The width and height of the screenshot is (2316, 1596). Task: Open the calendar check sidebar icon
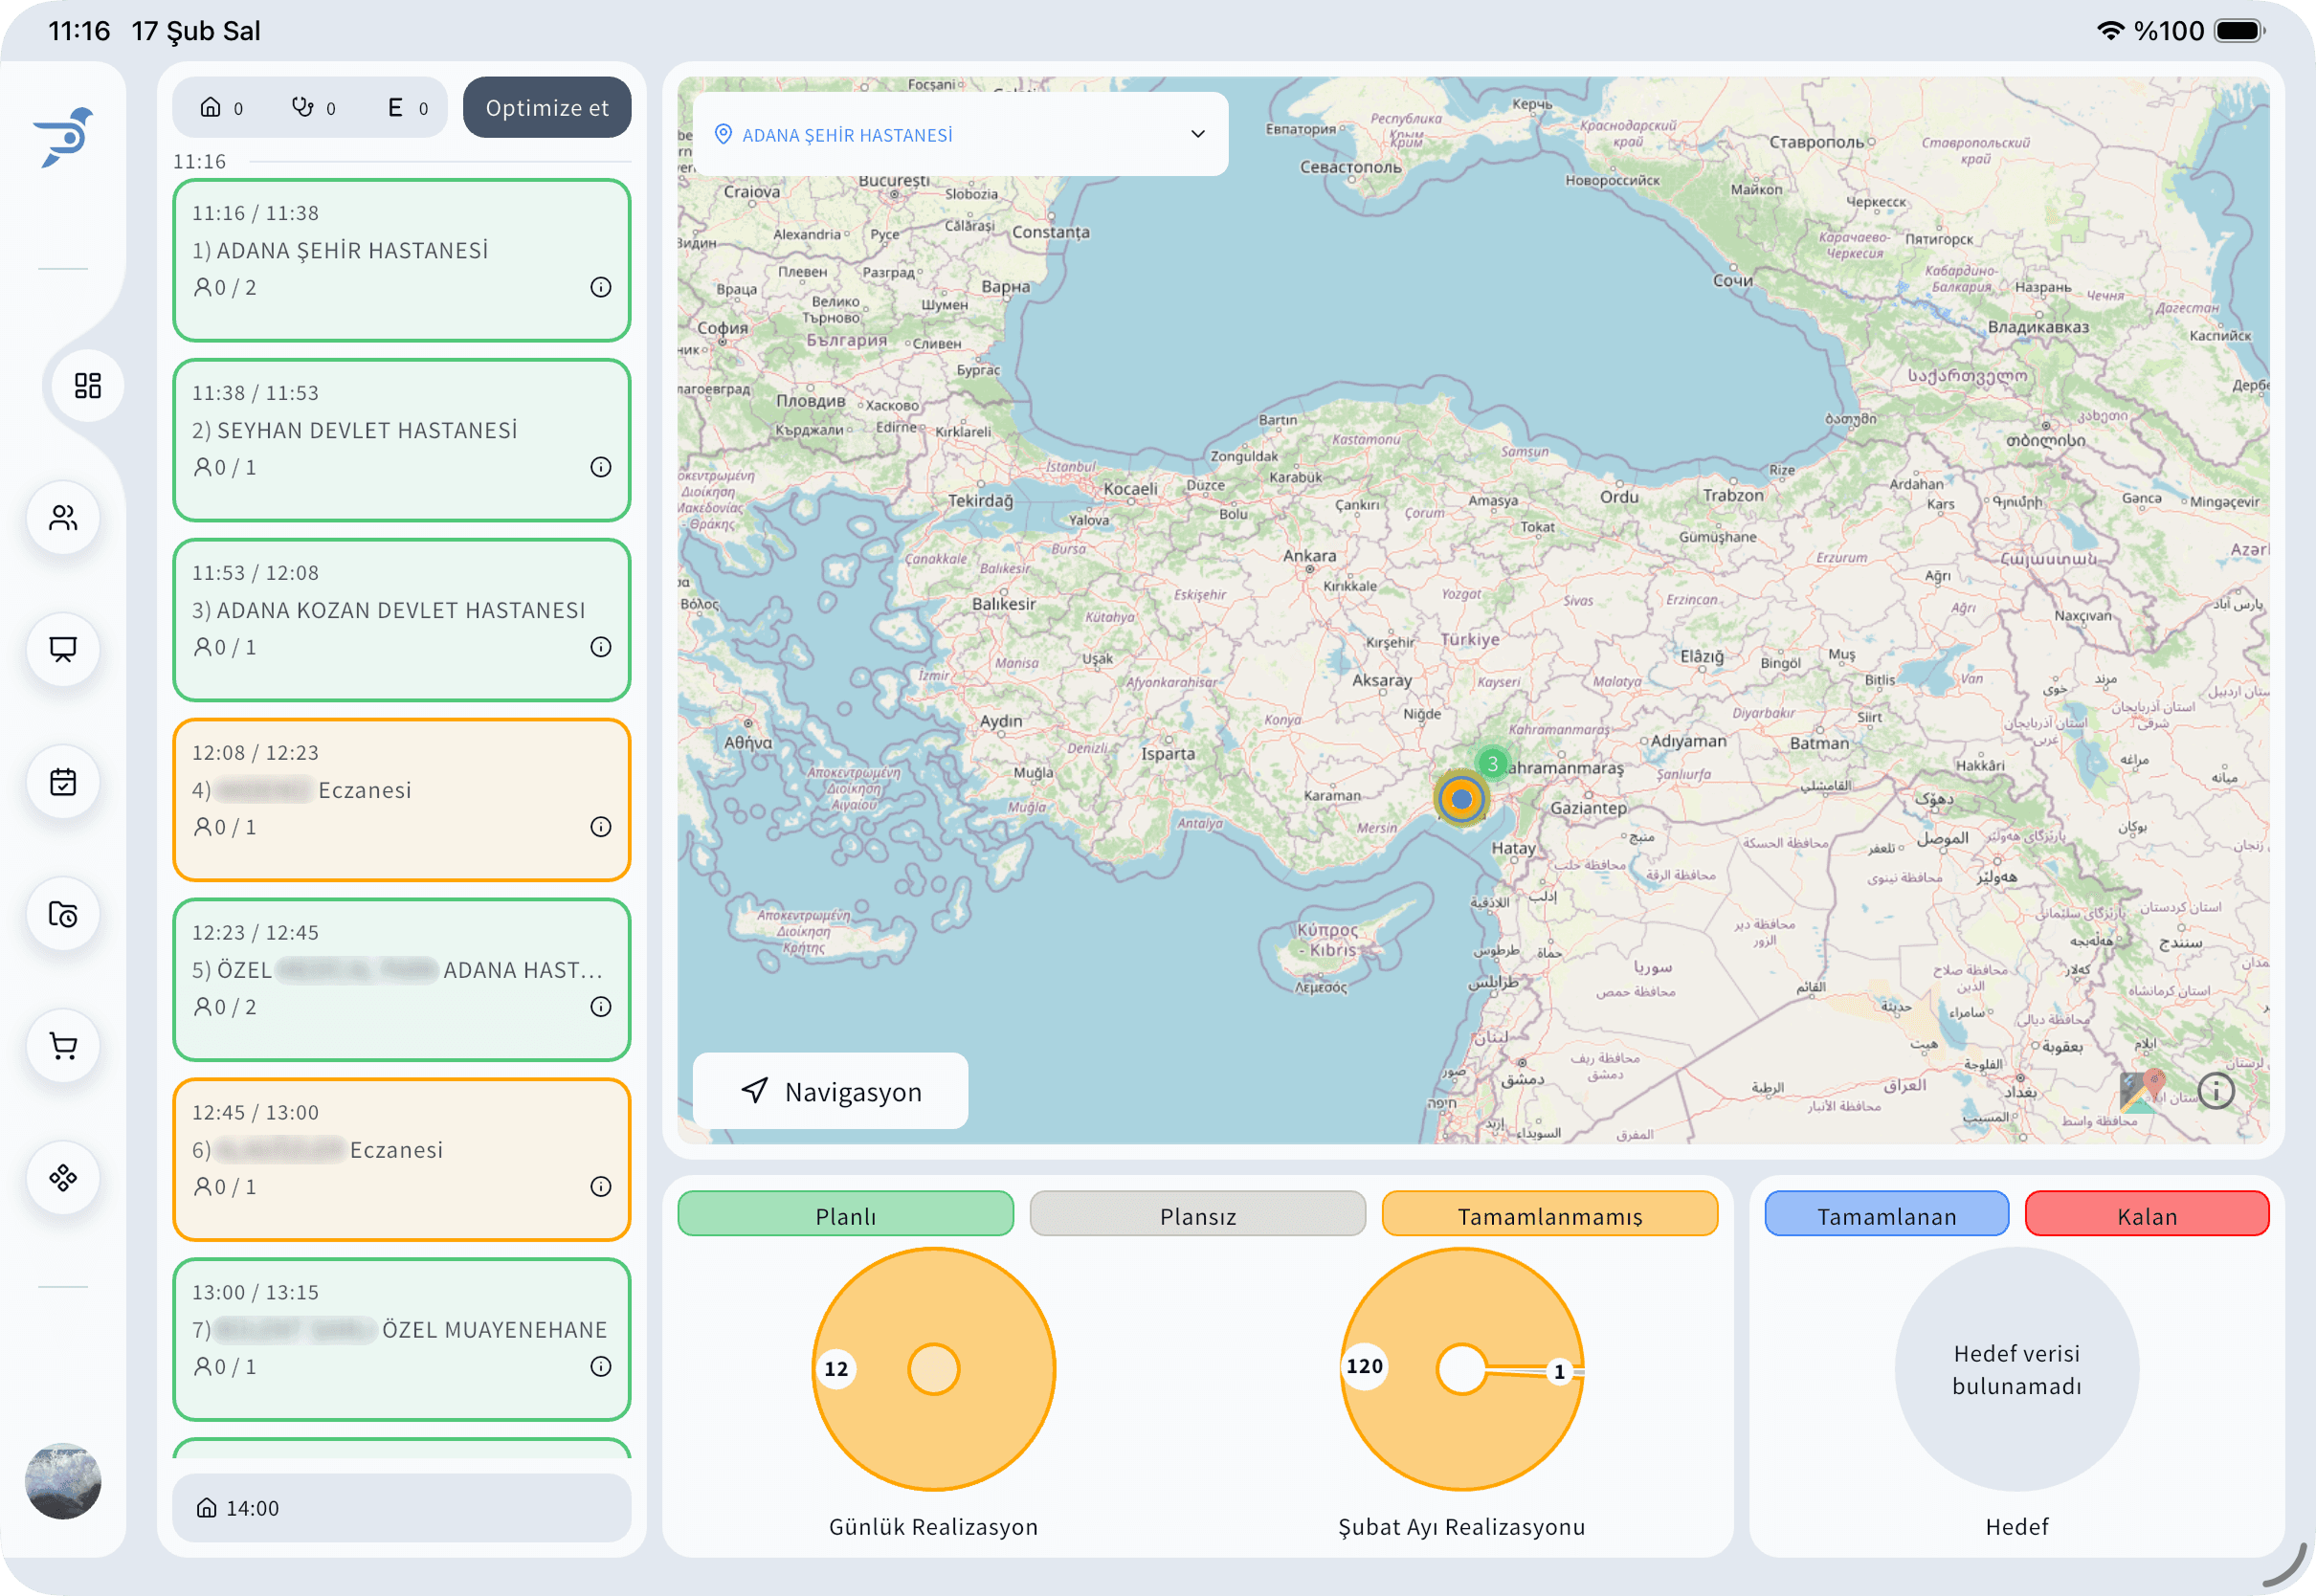tap(63, 782)
